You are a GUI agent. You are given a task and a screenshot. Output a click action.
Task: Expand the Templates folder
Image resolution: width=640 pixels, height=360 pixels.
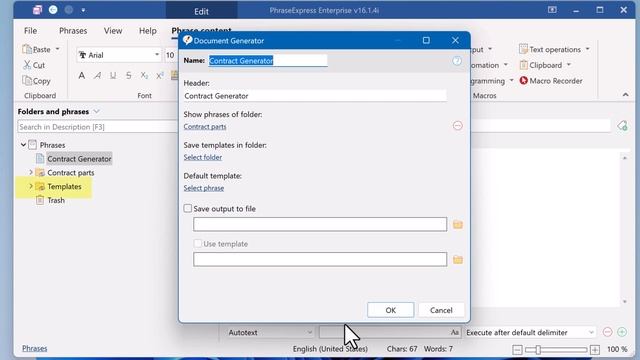pyautogui.click(x=31, y=187)
